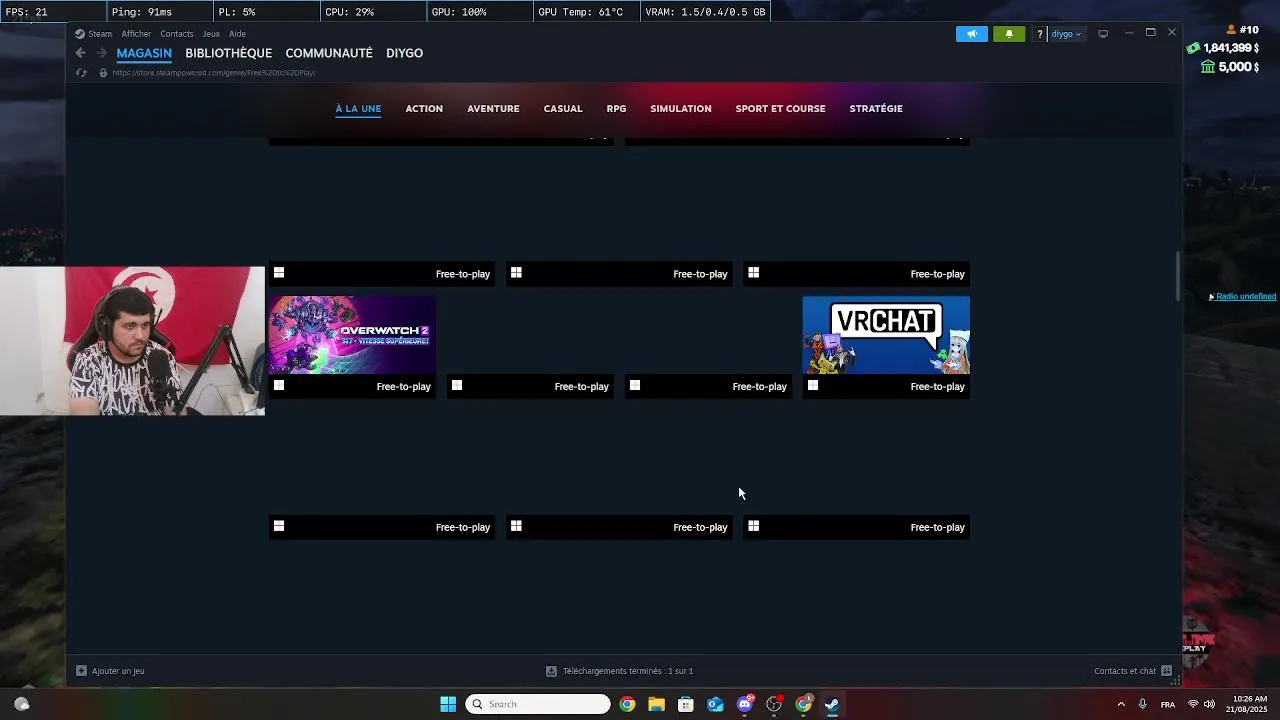Open the VRChat game thumbnail
1280x720 pixels.
(886, 335)
